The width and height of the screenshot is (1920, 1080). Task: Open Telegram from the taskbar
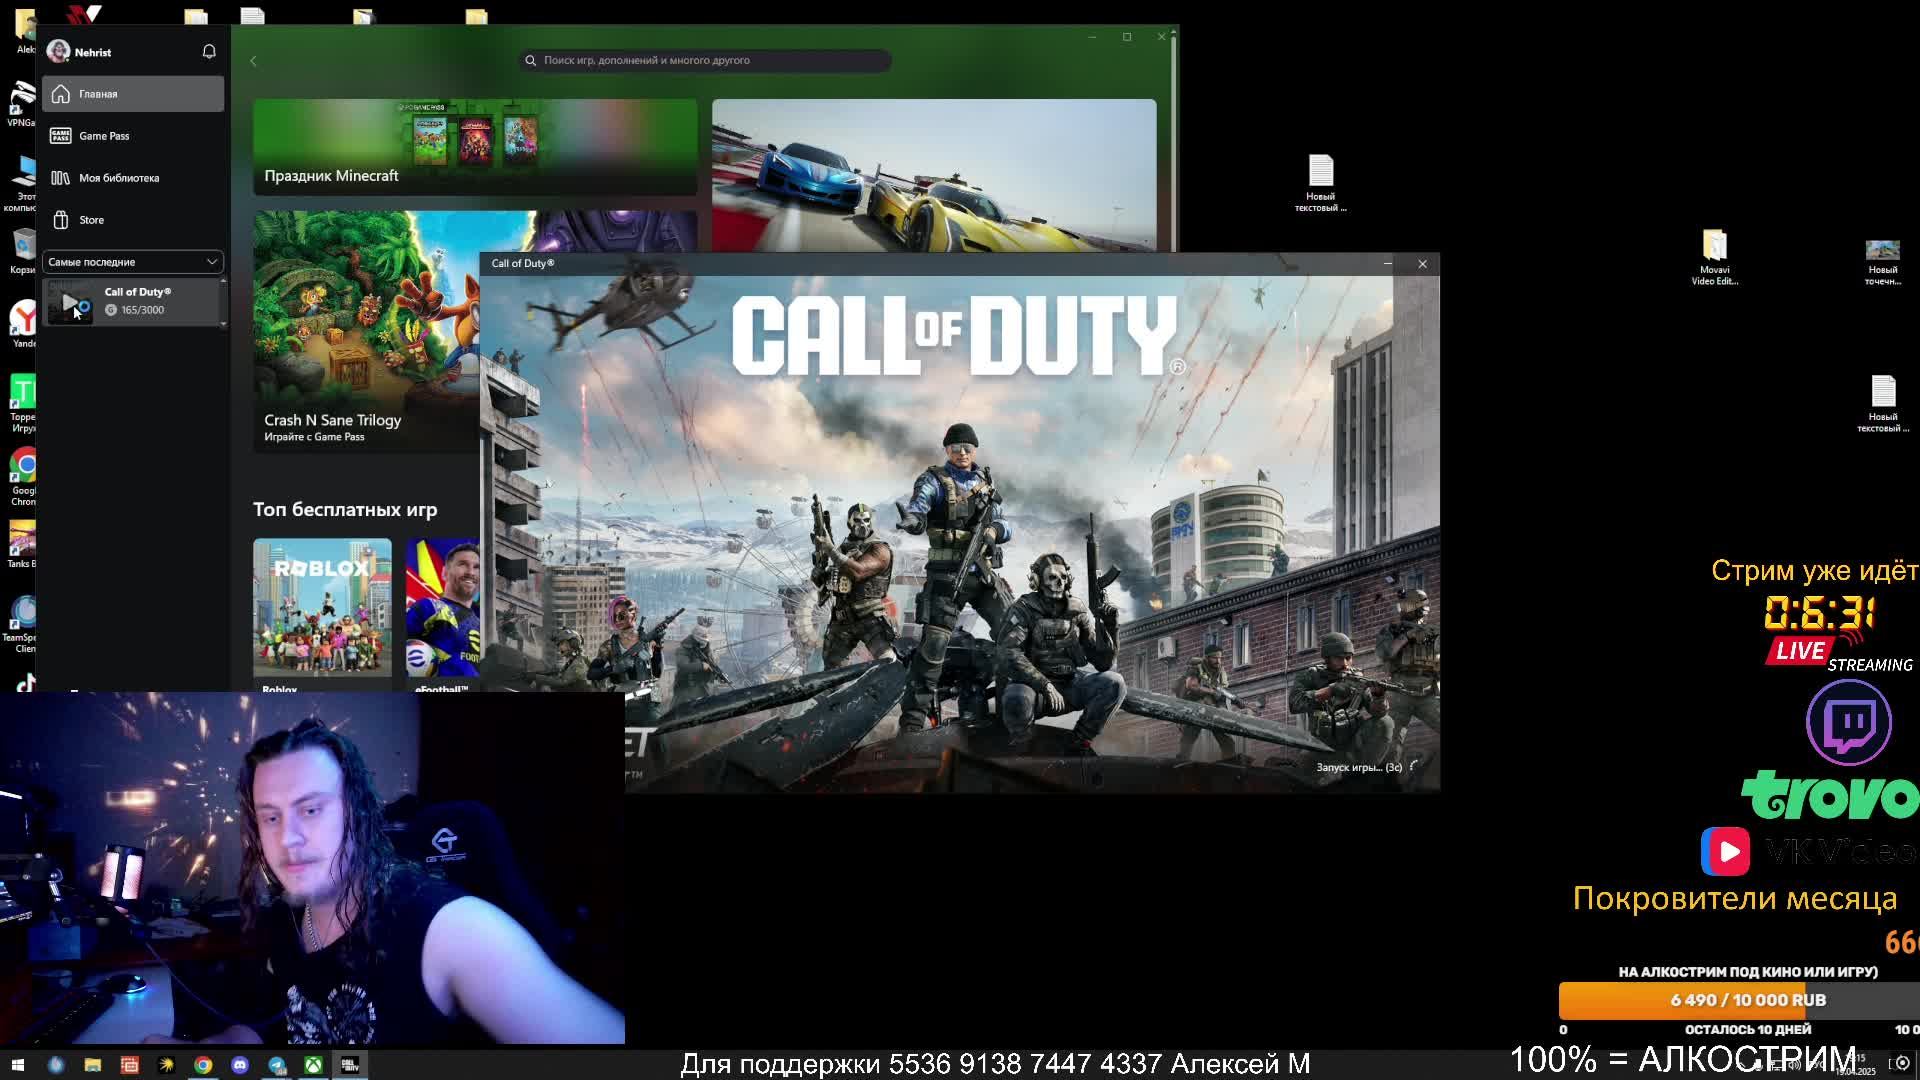pos(277,1065)
